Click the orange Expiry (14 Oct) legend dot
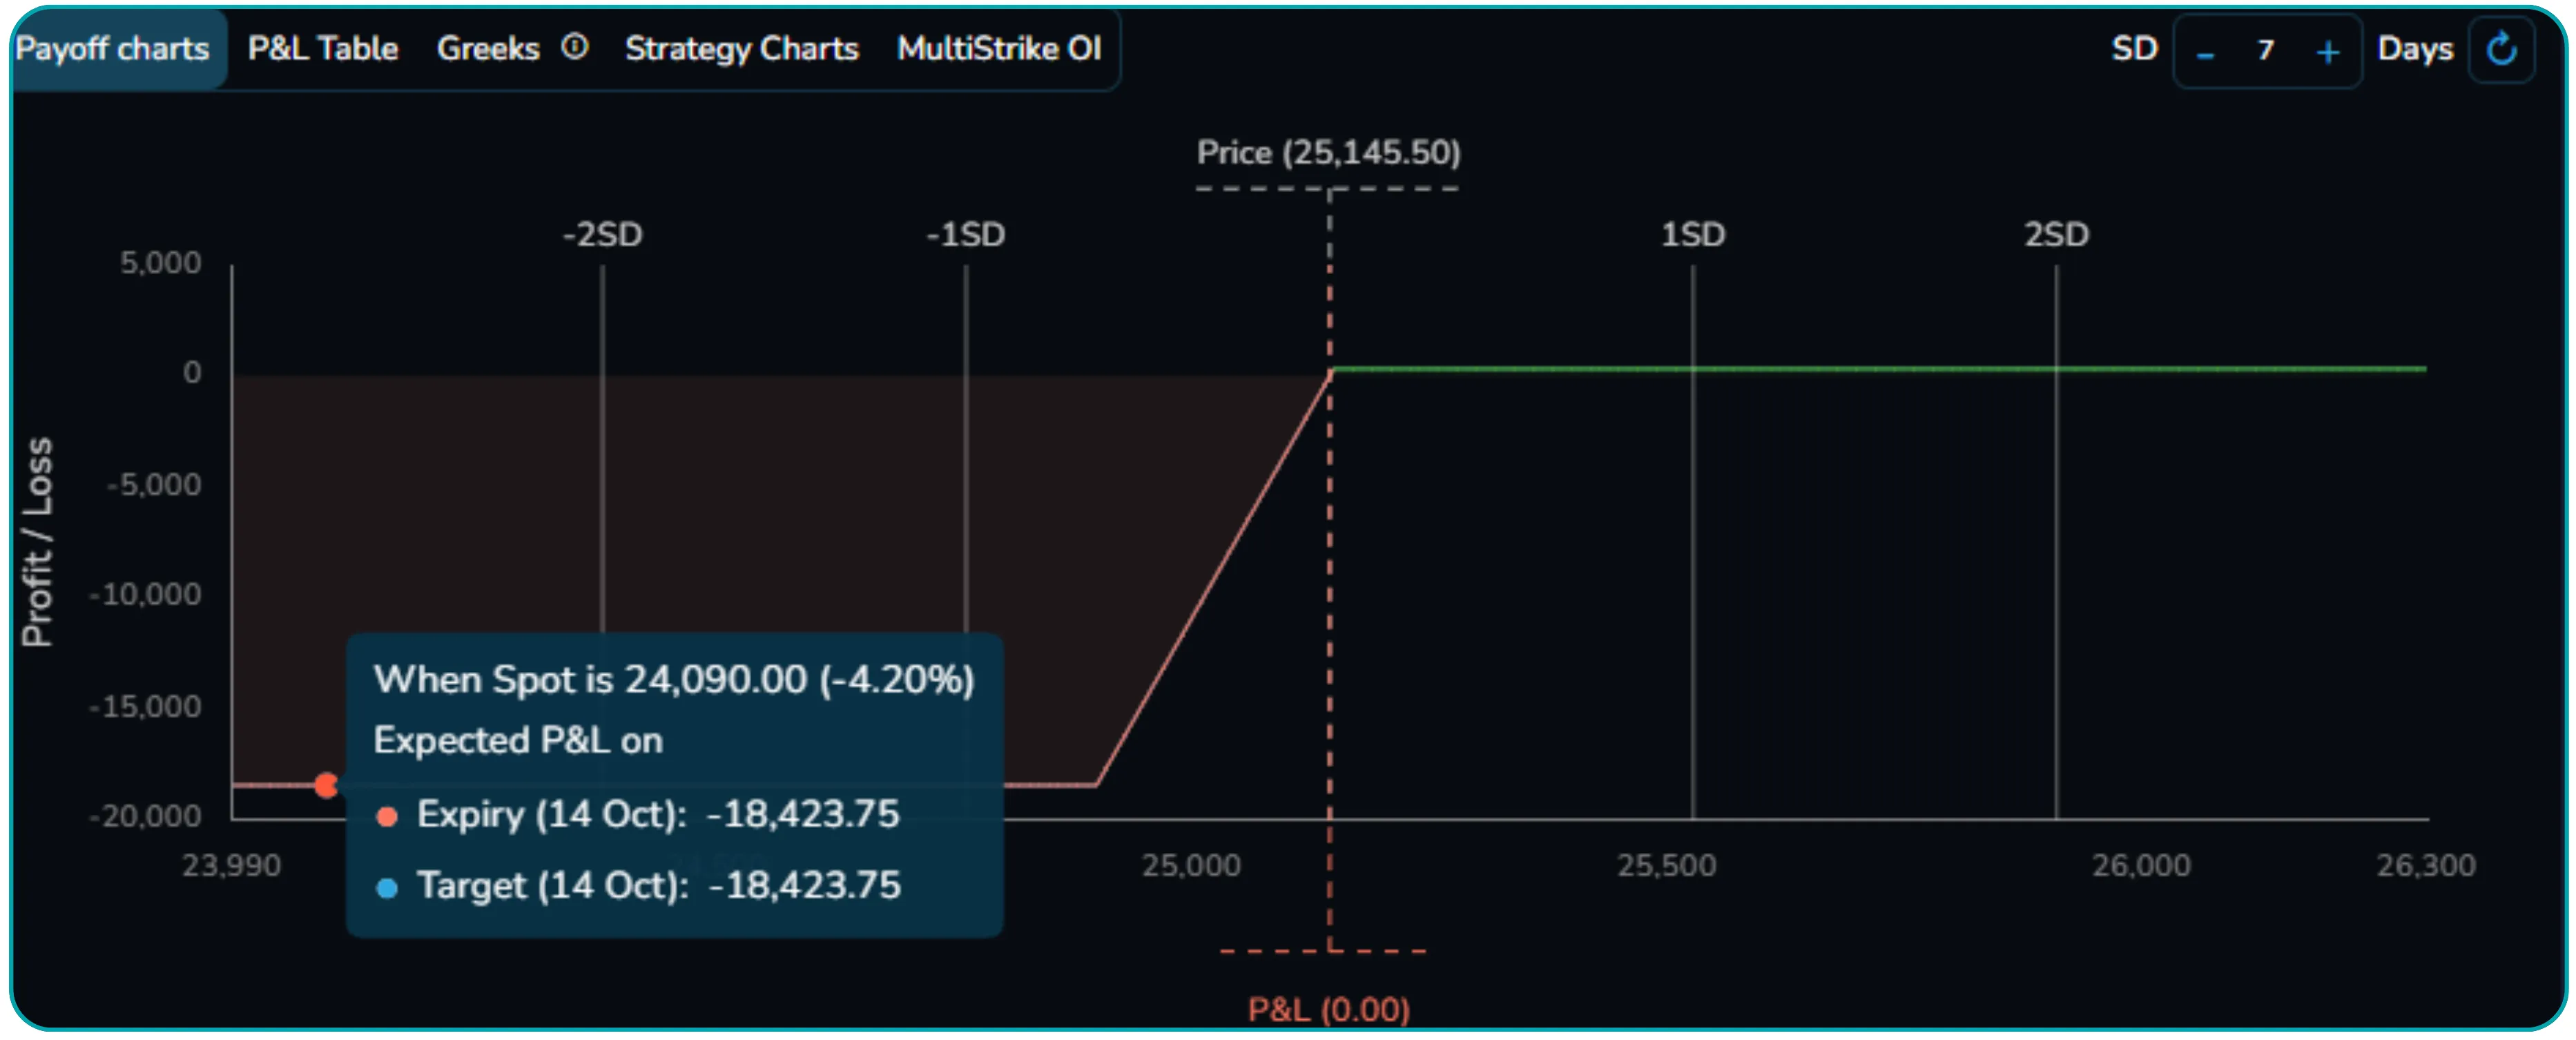Screen dimensions: 2576x1040 387,817
